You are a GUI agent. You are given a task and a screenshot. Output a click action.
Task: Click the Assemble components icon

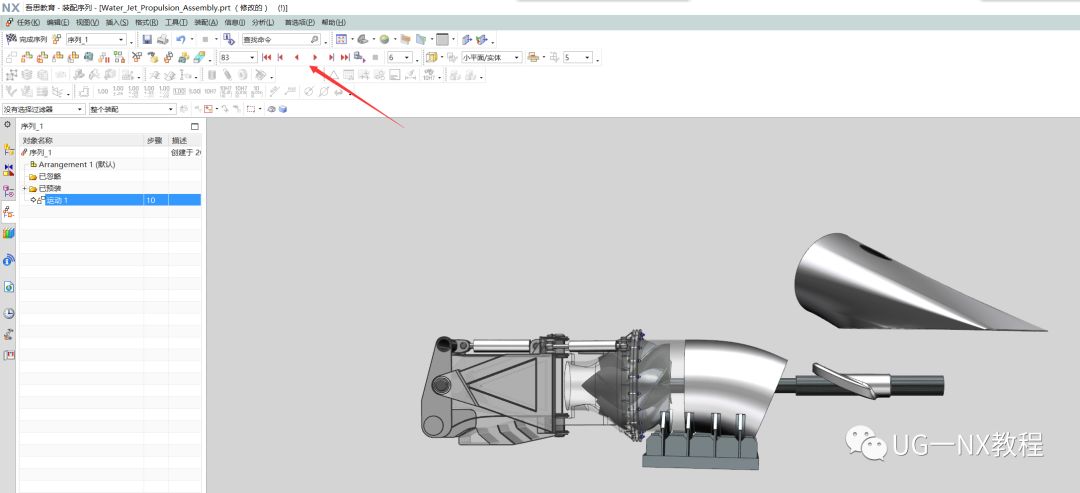tap(27, 57)
